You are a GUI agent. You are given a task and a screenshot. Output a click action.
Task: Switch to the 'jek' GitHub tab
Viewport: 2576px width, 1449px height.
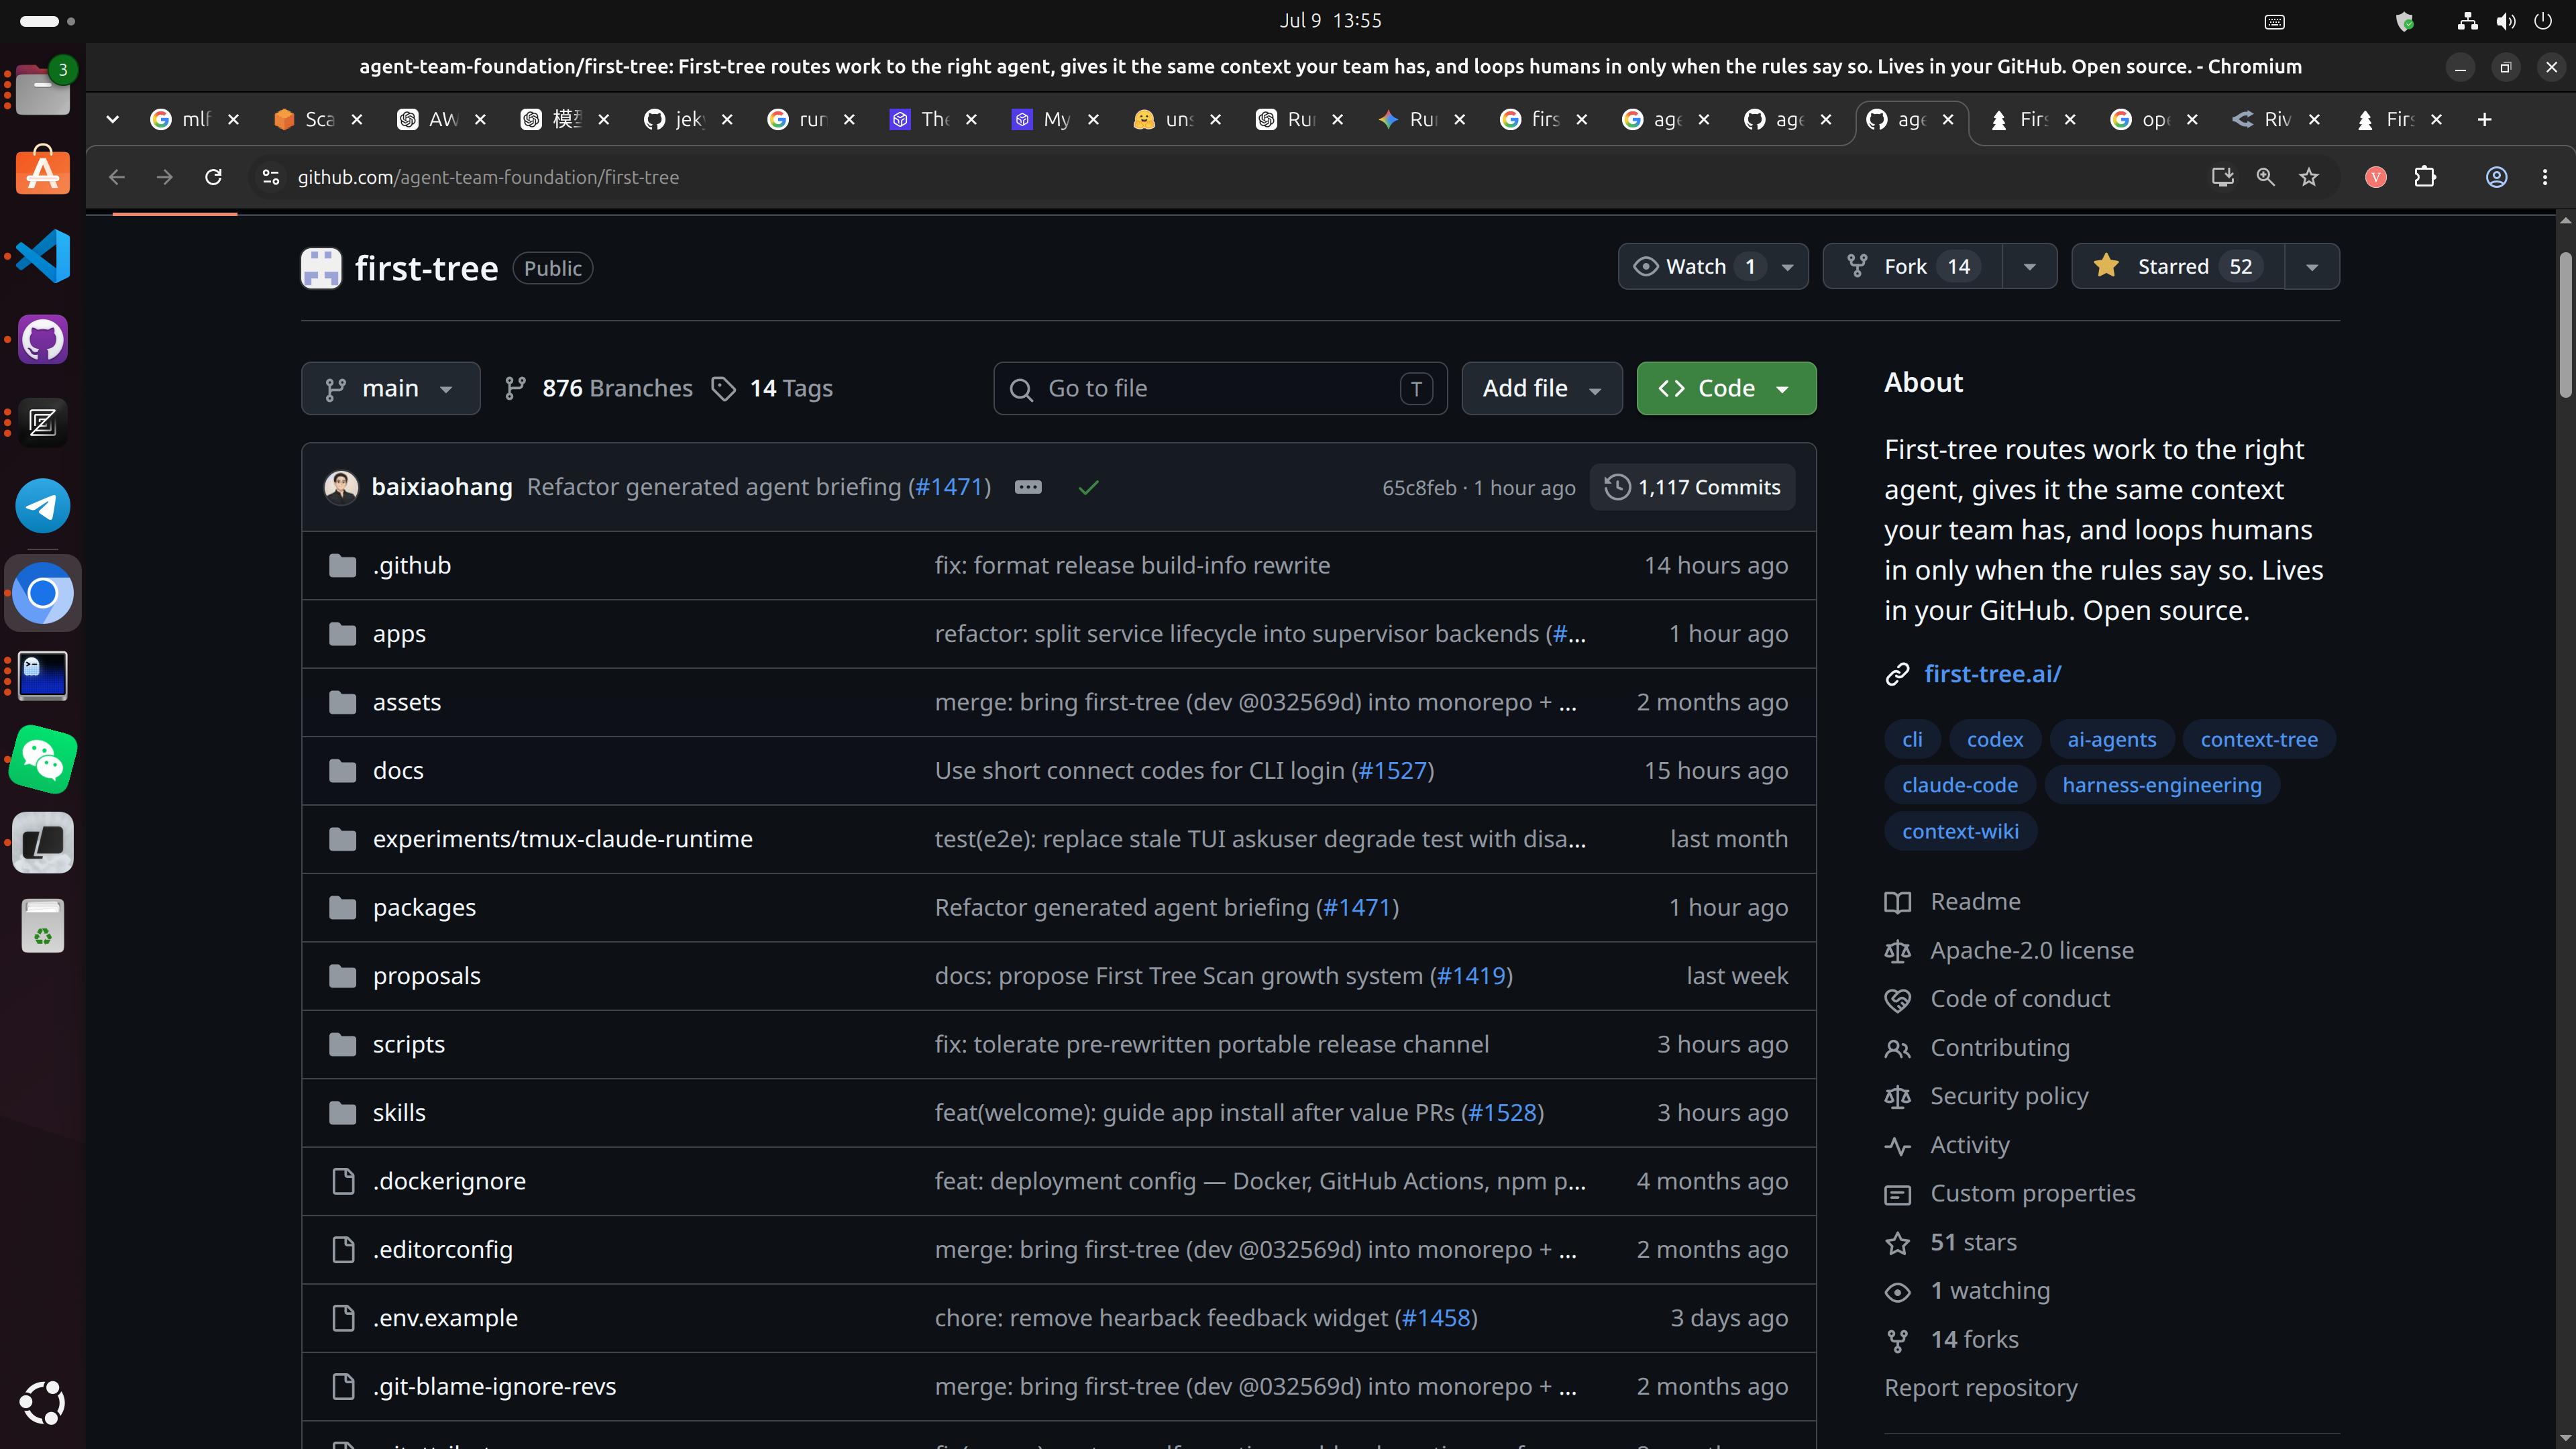(676, 120)
